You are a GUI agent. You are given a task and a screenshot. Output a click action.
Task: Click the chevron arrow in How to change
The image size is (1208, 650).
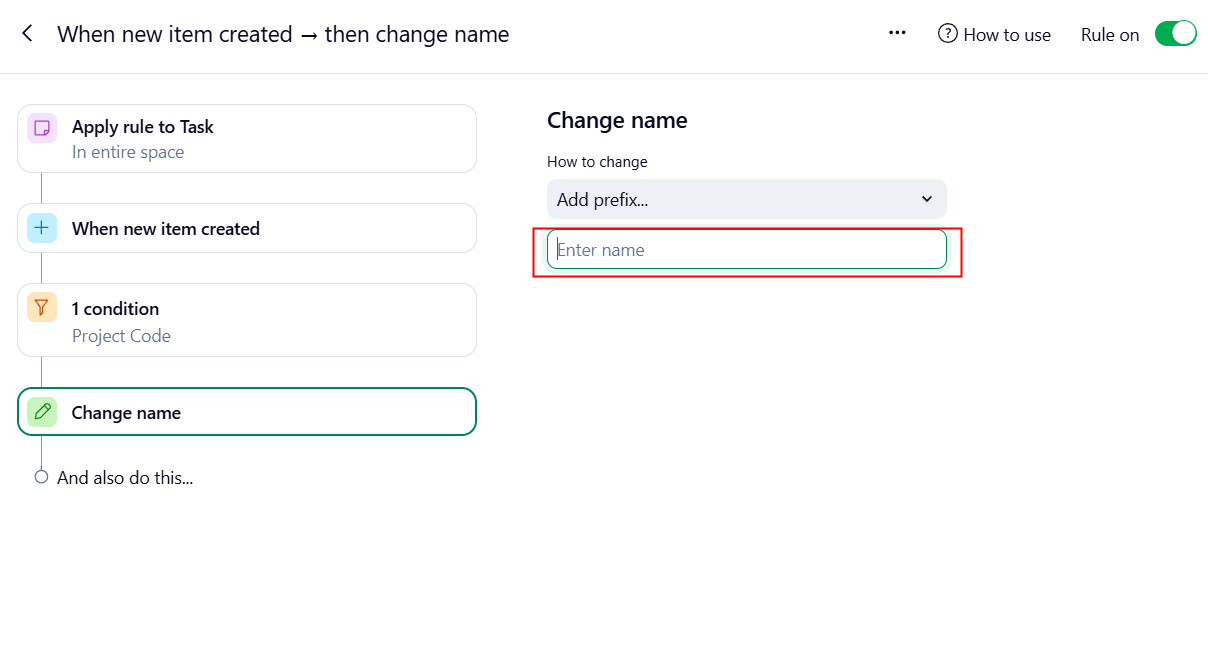(x=926, y=199)
